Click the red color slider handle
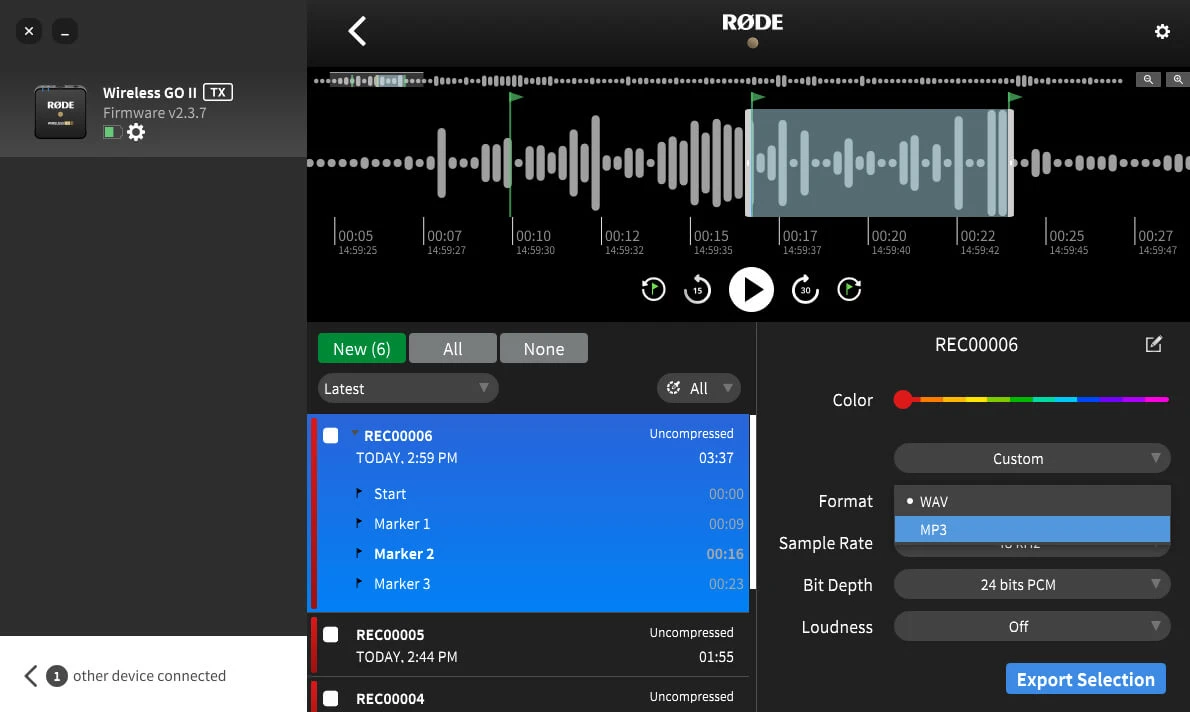The width and height of the screenshot is (1190, 712). tap(902, 399)
